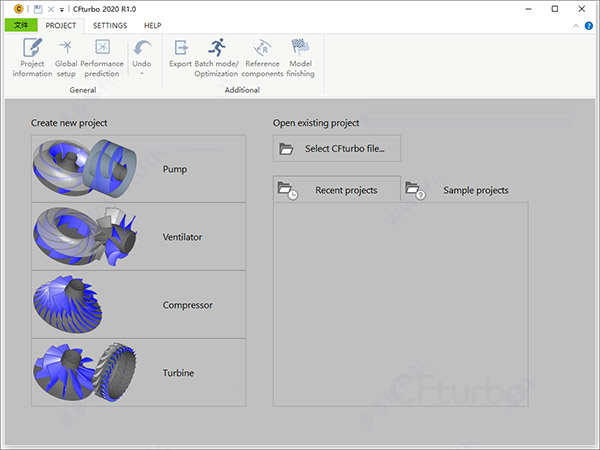
Task: Open the Global setup tool
Action: (x=66, y=56)
